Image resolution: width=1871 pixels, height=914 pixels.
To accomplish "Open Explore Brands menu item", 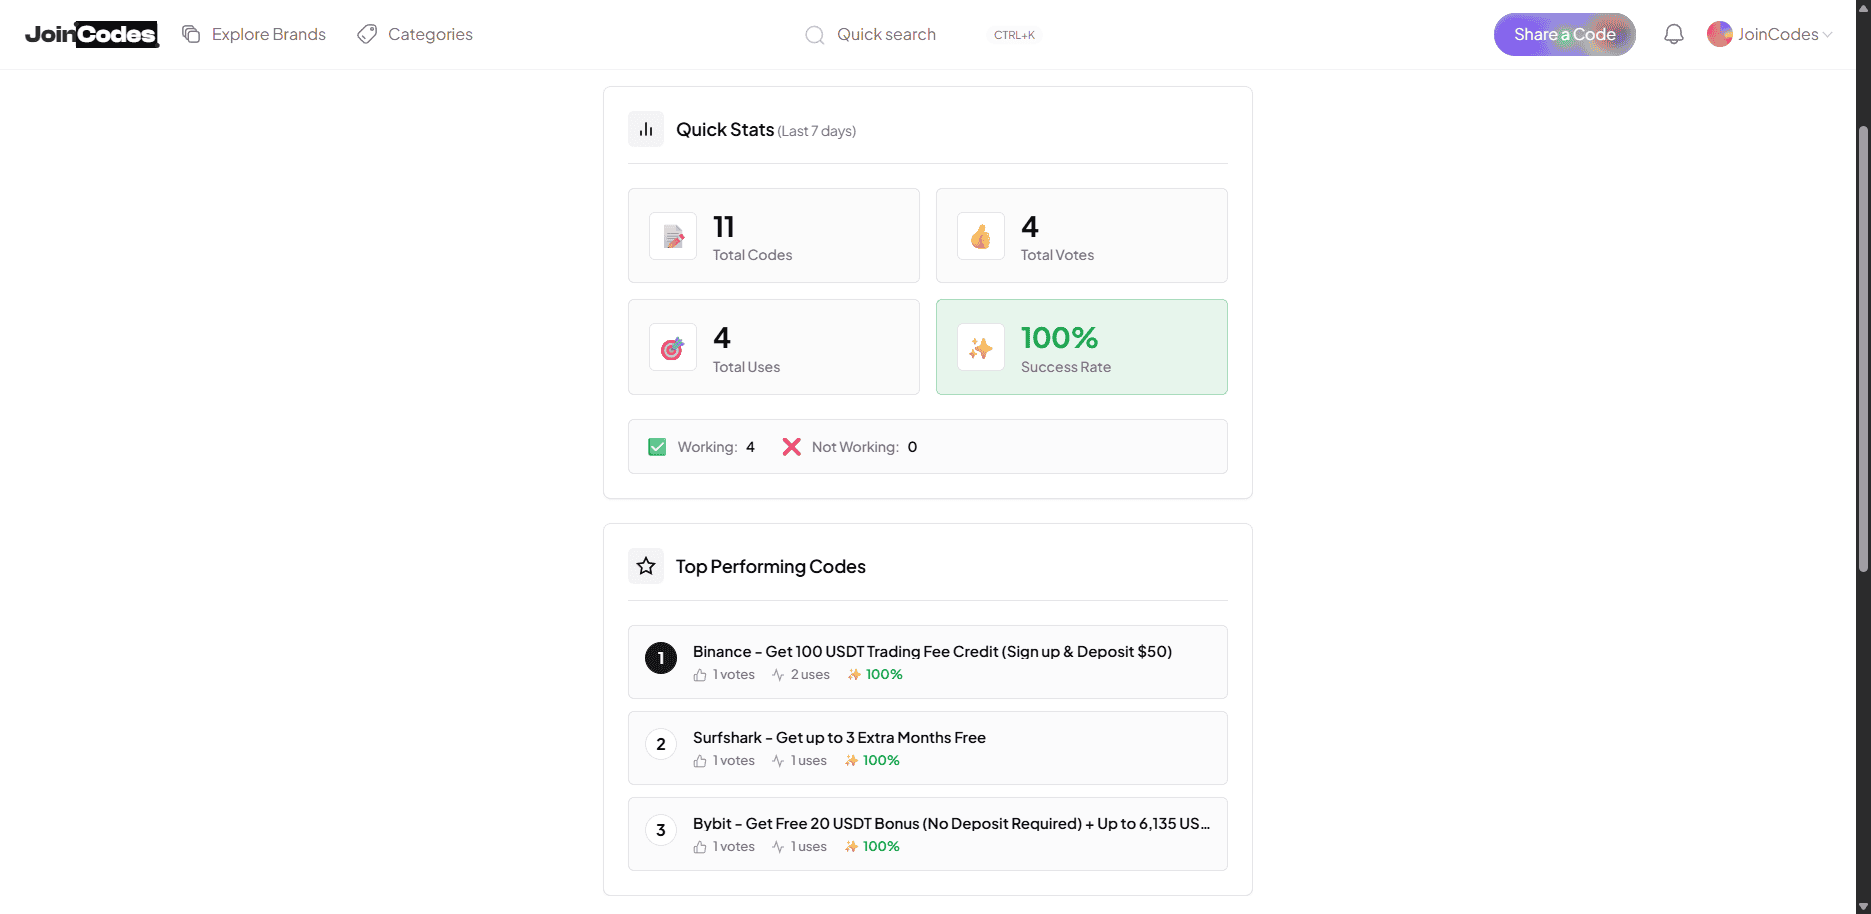I will [x=254, y=34].
